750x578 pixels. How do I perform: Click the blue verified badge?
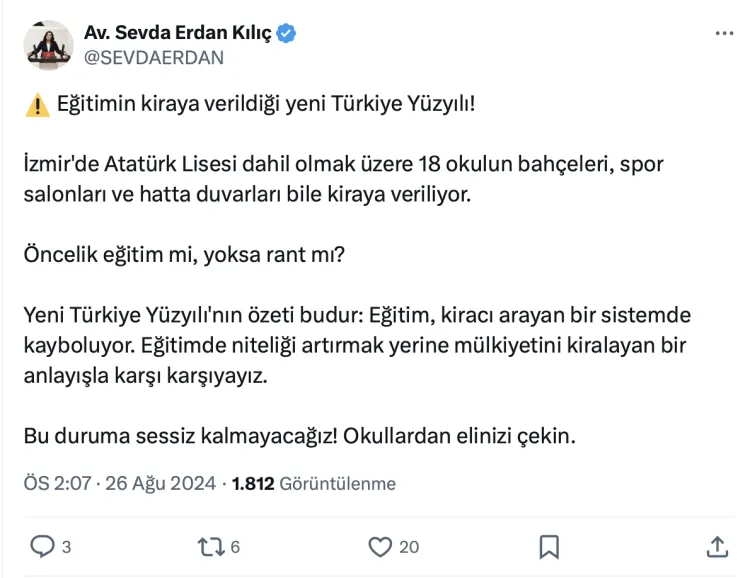[287, 34]
